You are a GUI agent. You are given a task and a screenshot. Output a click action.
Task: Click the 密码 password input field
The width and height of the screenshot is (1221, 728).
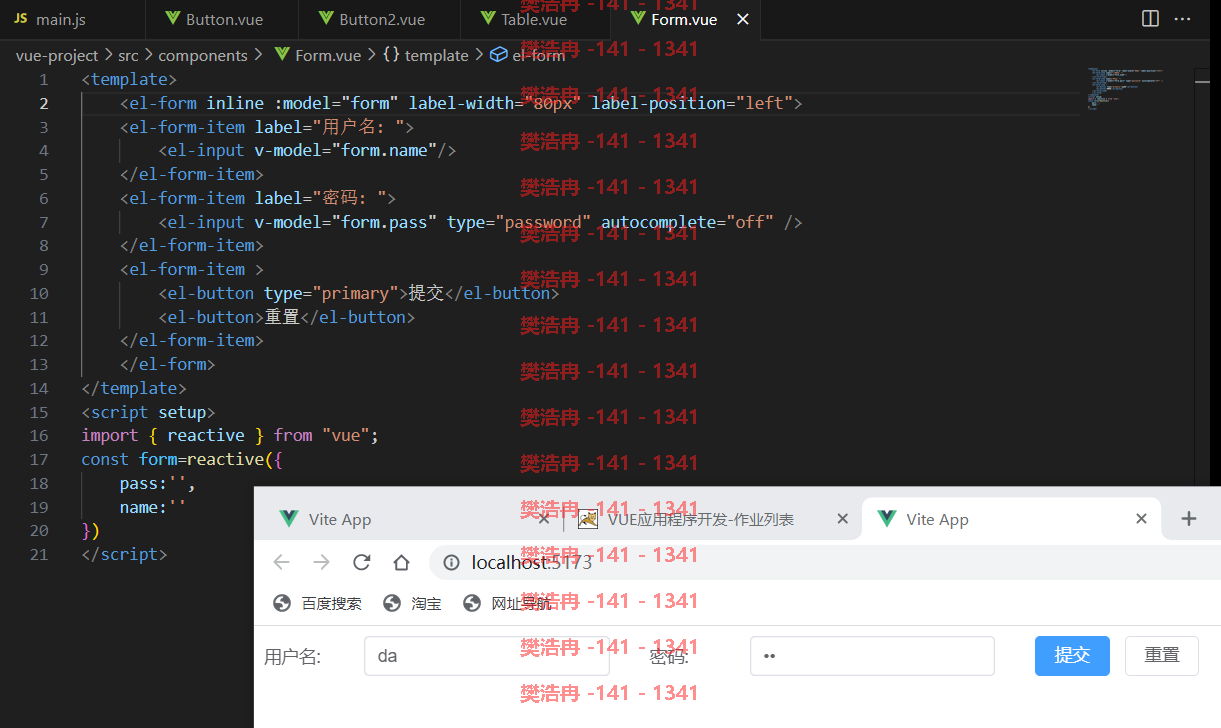point(872,656)
